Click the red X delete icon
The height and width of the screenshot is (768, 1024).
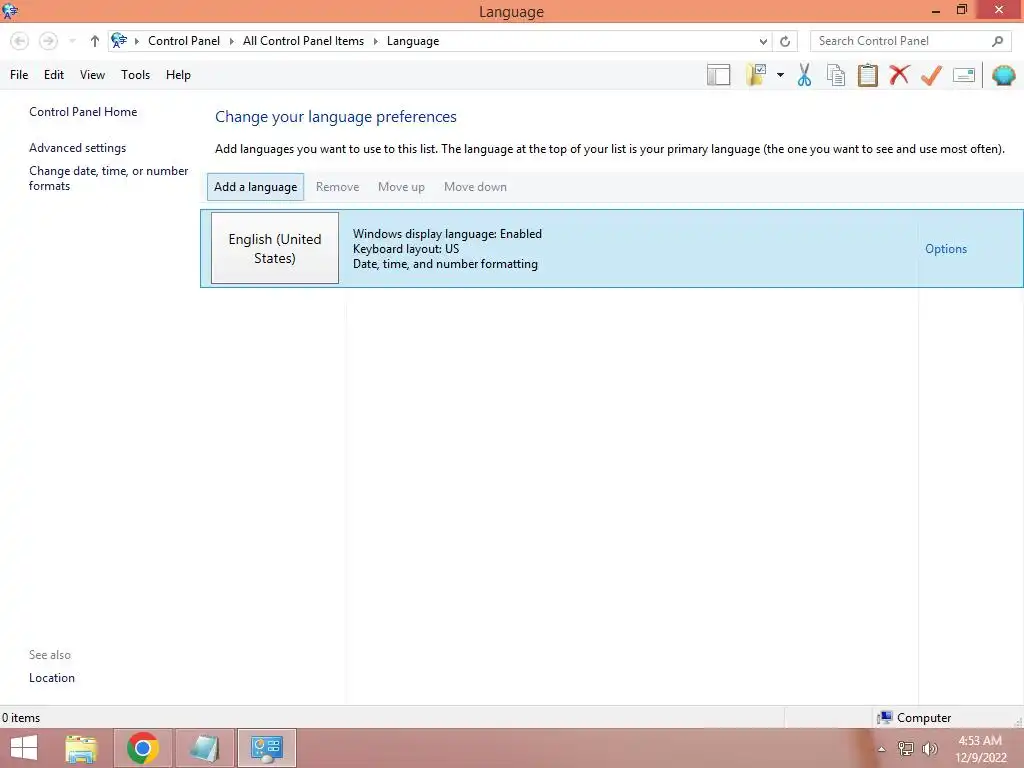coord(899,75)
